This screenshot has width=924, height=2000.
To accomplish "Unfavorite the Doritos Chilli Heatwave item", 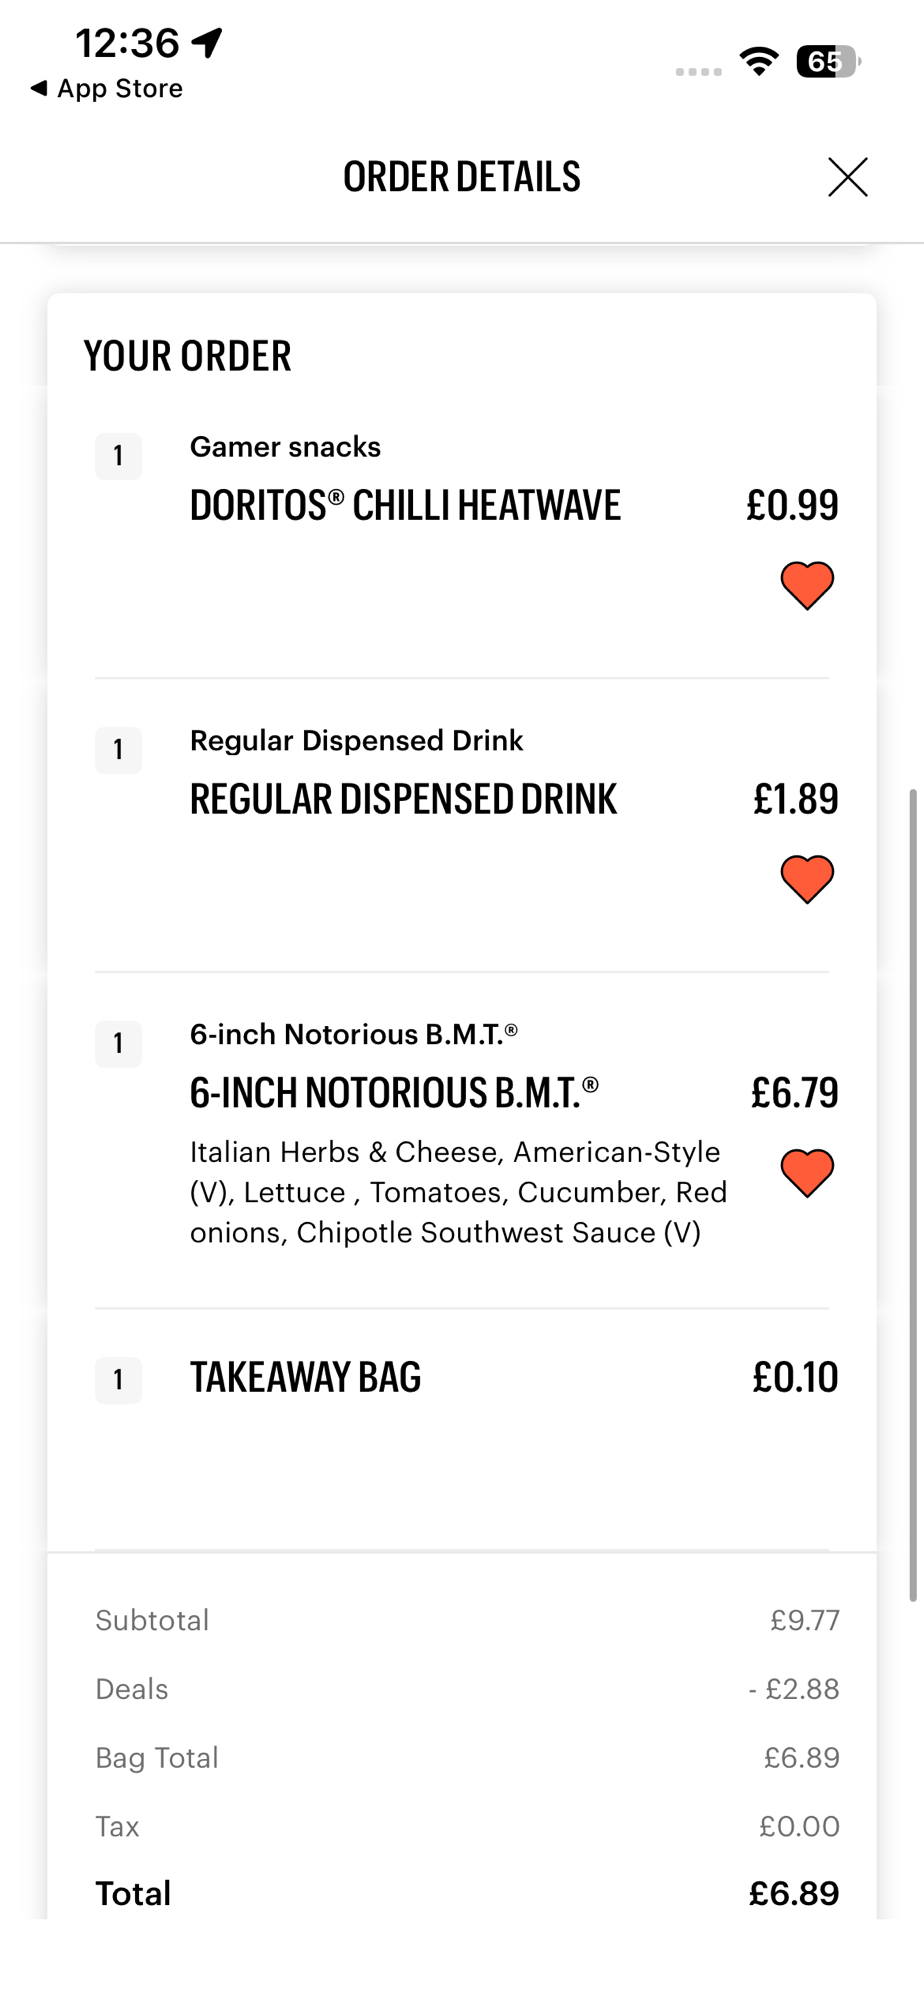I will [x=807, y=585].
